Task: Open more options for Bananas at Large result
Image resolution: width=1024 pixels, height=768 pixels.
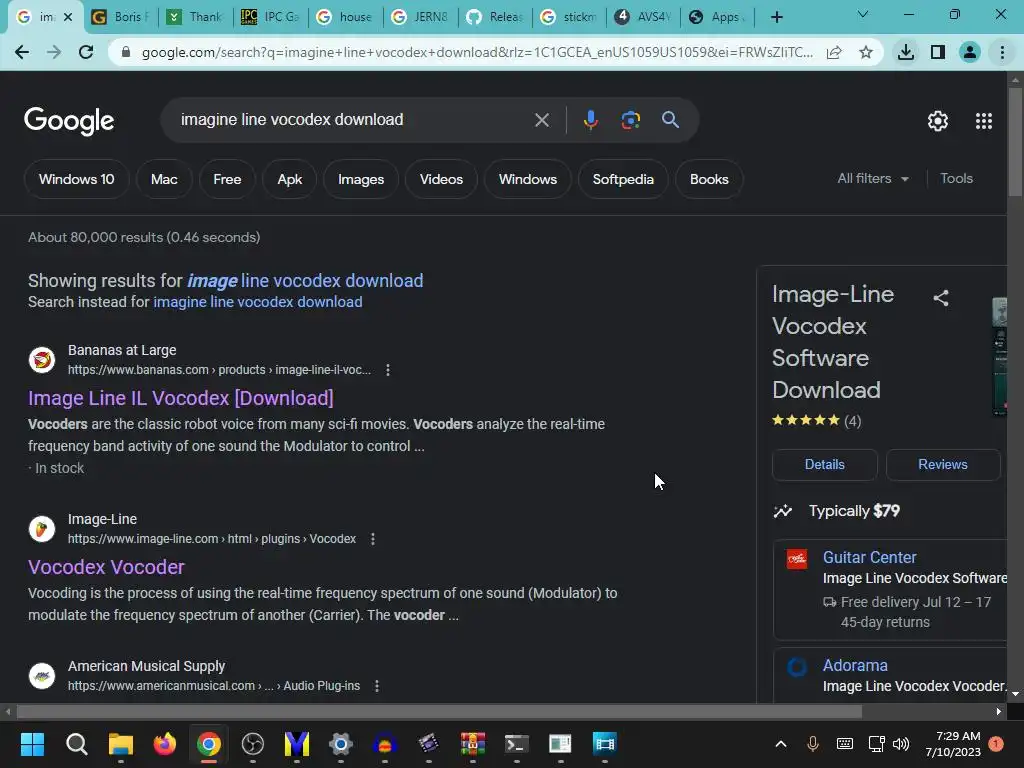Action: (388, 370)
